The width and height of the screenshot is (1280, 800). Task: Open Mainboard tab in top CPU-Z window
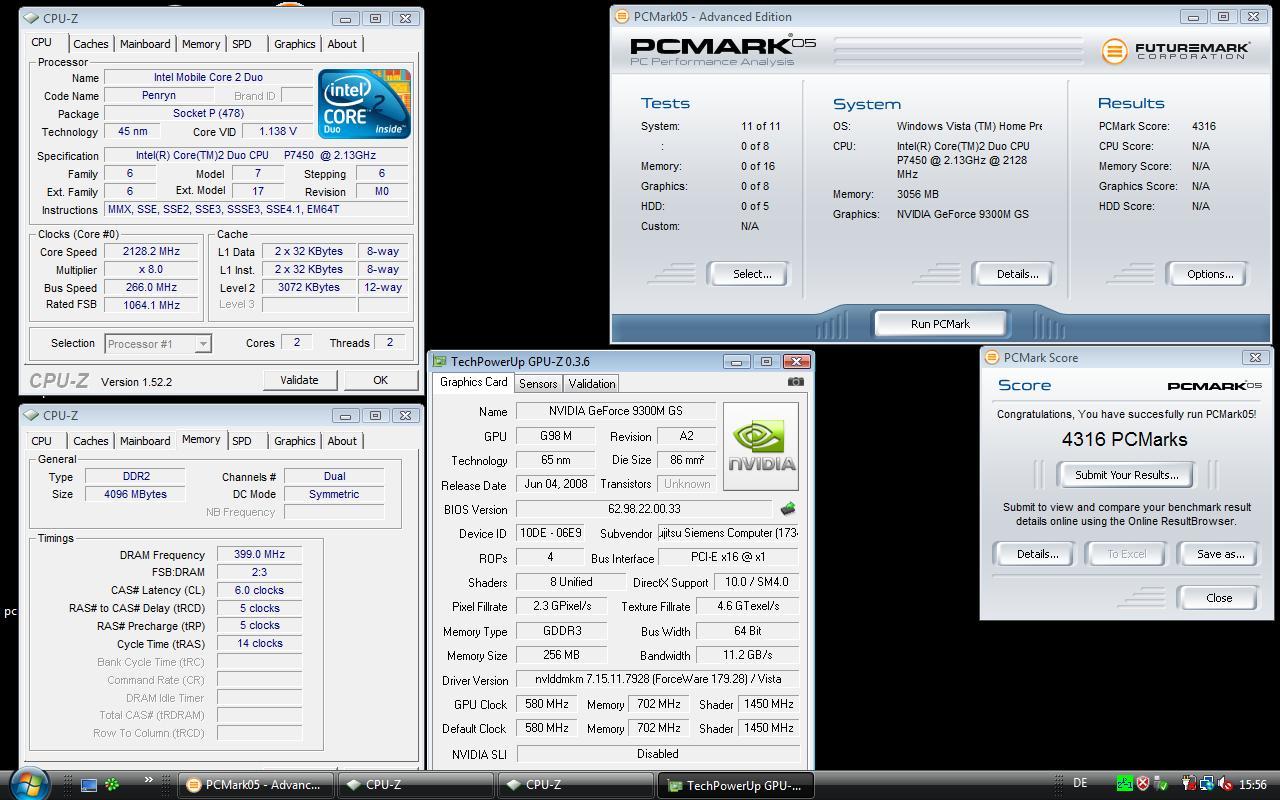click(145, 44)
